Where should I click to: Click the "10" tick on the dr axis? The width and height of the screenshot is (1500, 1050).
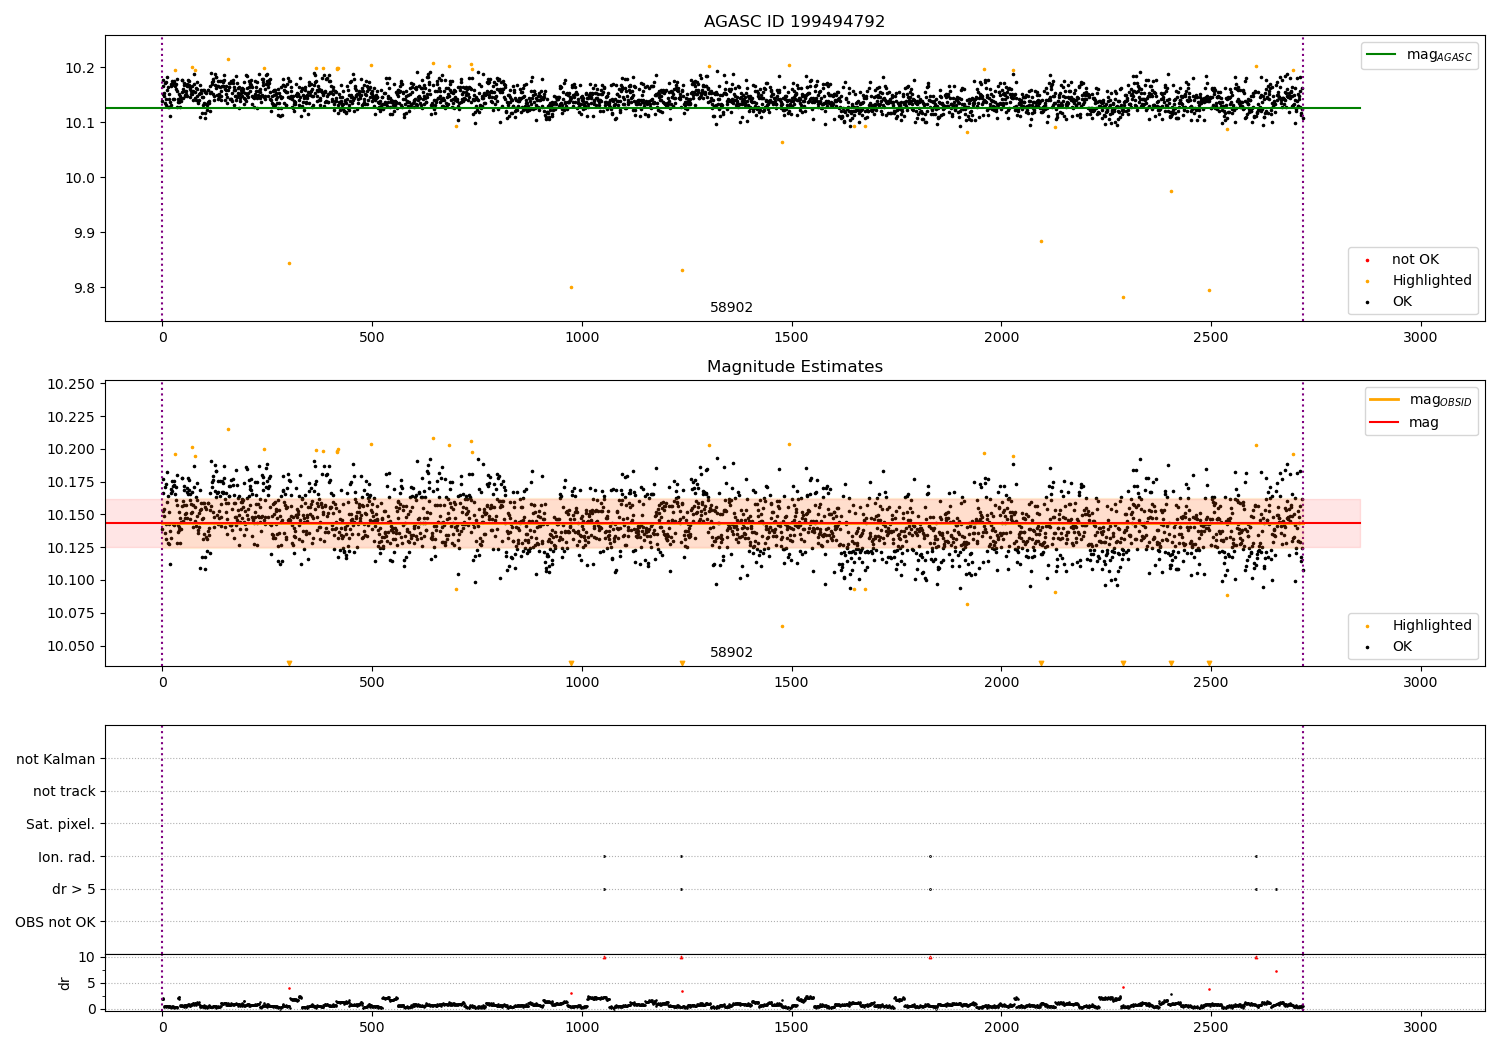87,957
